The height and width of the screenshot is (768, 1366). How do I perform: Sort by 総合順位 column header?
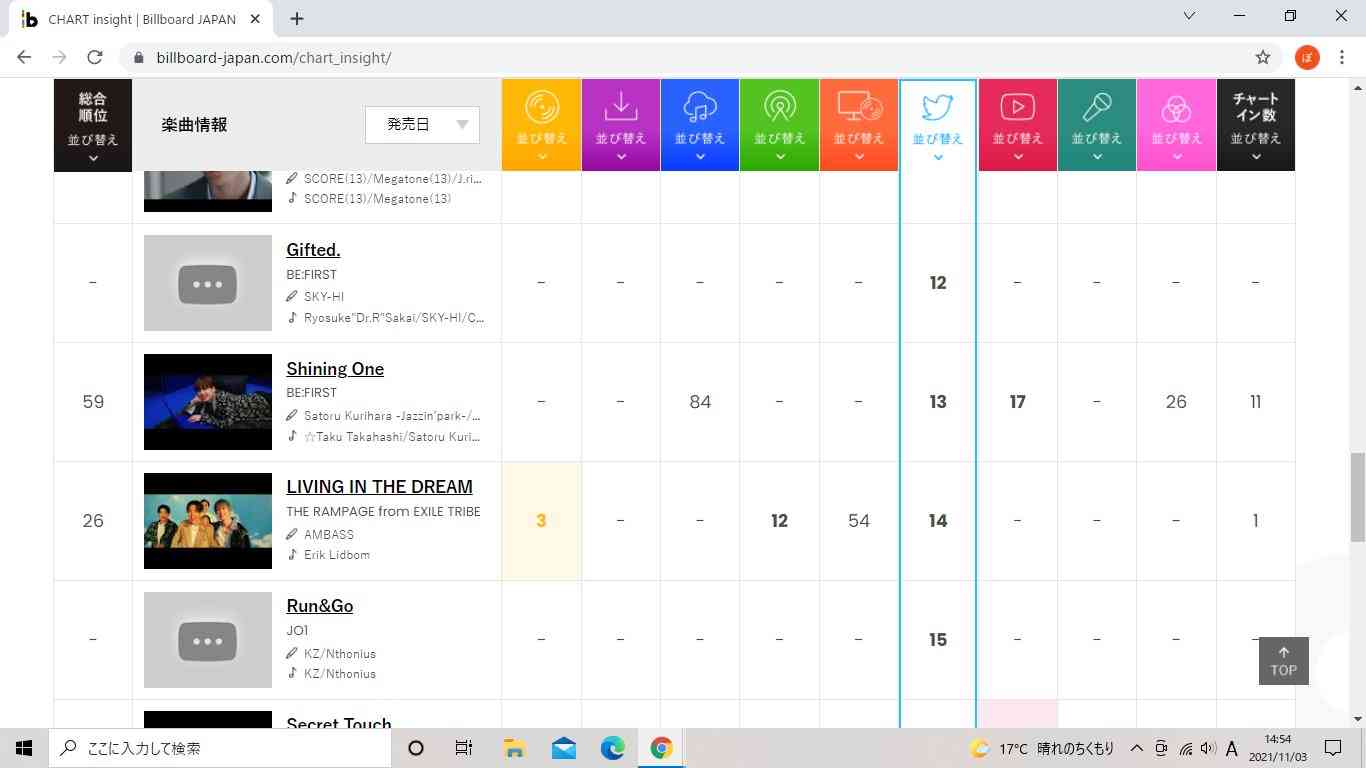(93, 125)
